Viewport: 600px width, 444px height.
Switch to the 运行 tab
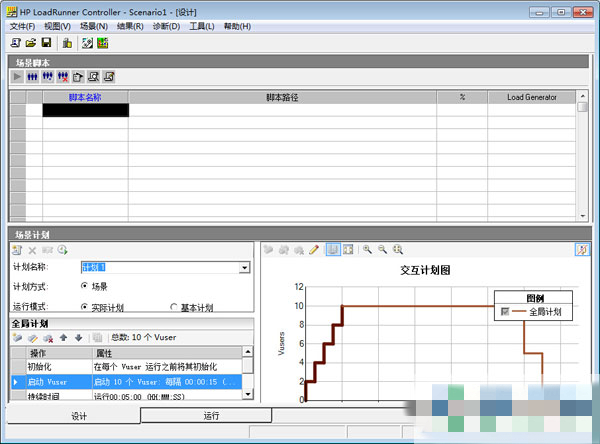tap(206, 415)
